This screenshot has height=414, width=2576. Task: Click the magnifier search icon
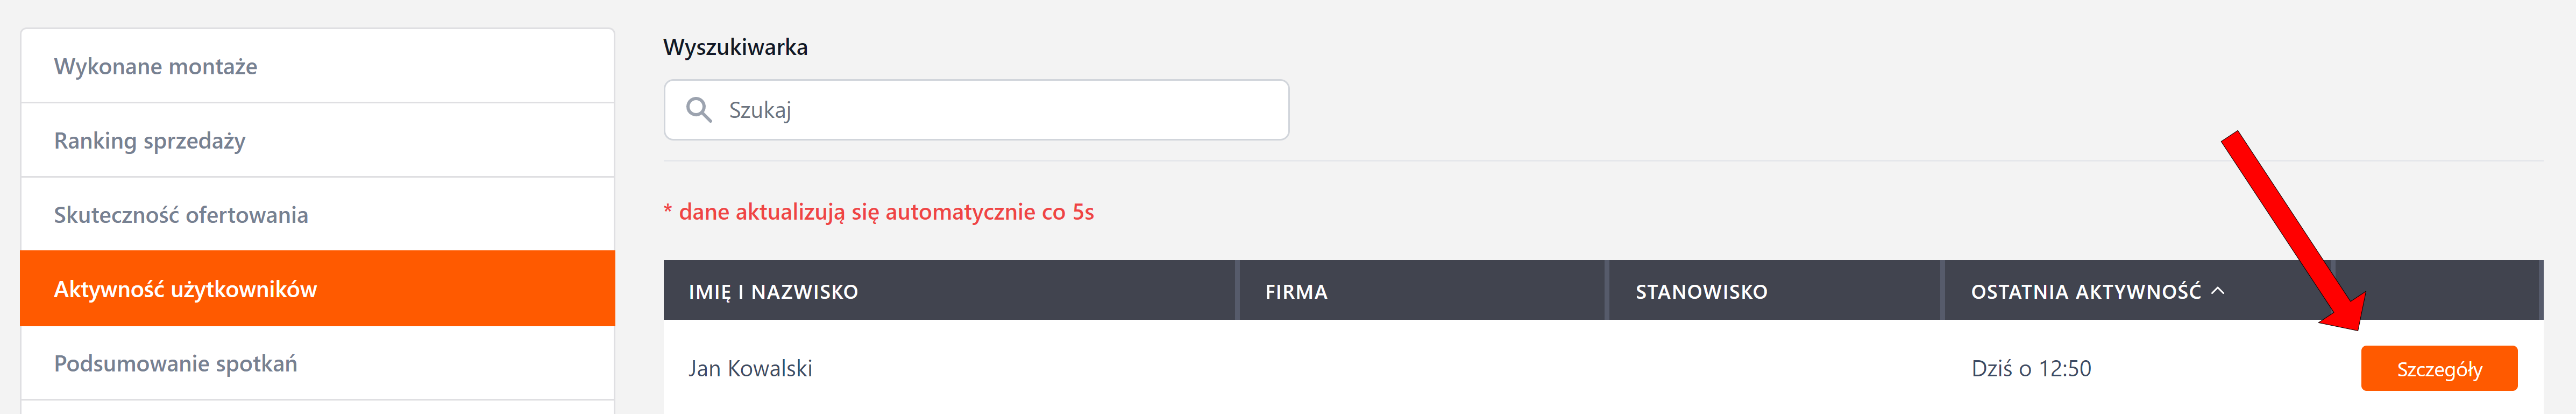pos(699,110)
